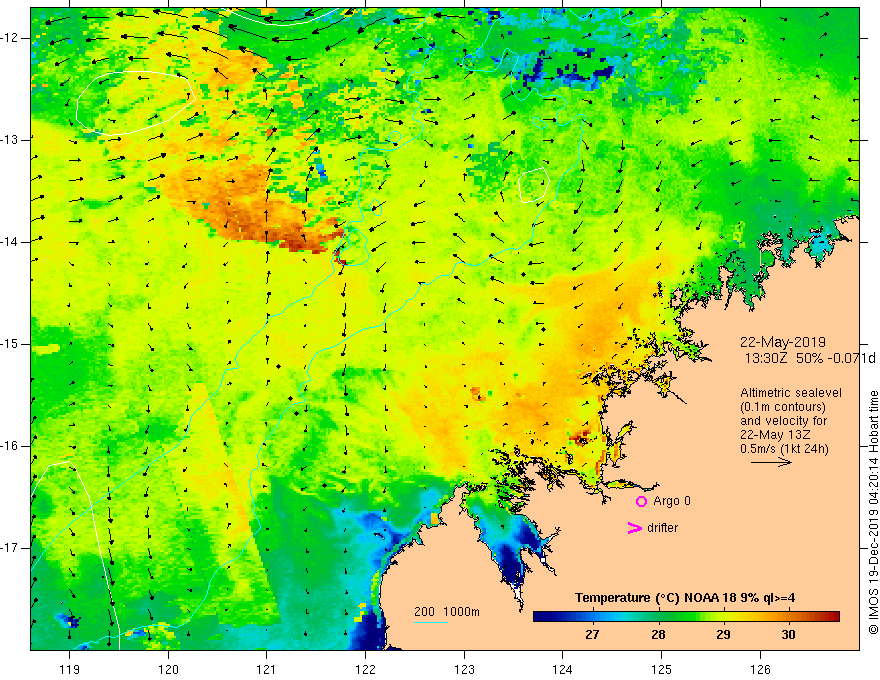The width and height of the screenshot is (880, 680).
Task: Click the 'Altimetric sealevel' caption line
Action: point(791,393)
